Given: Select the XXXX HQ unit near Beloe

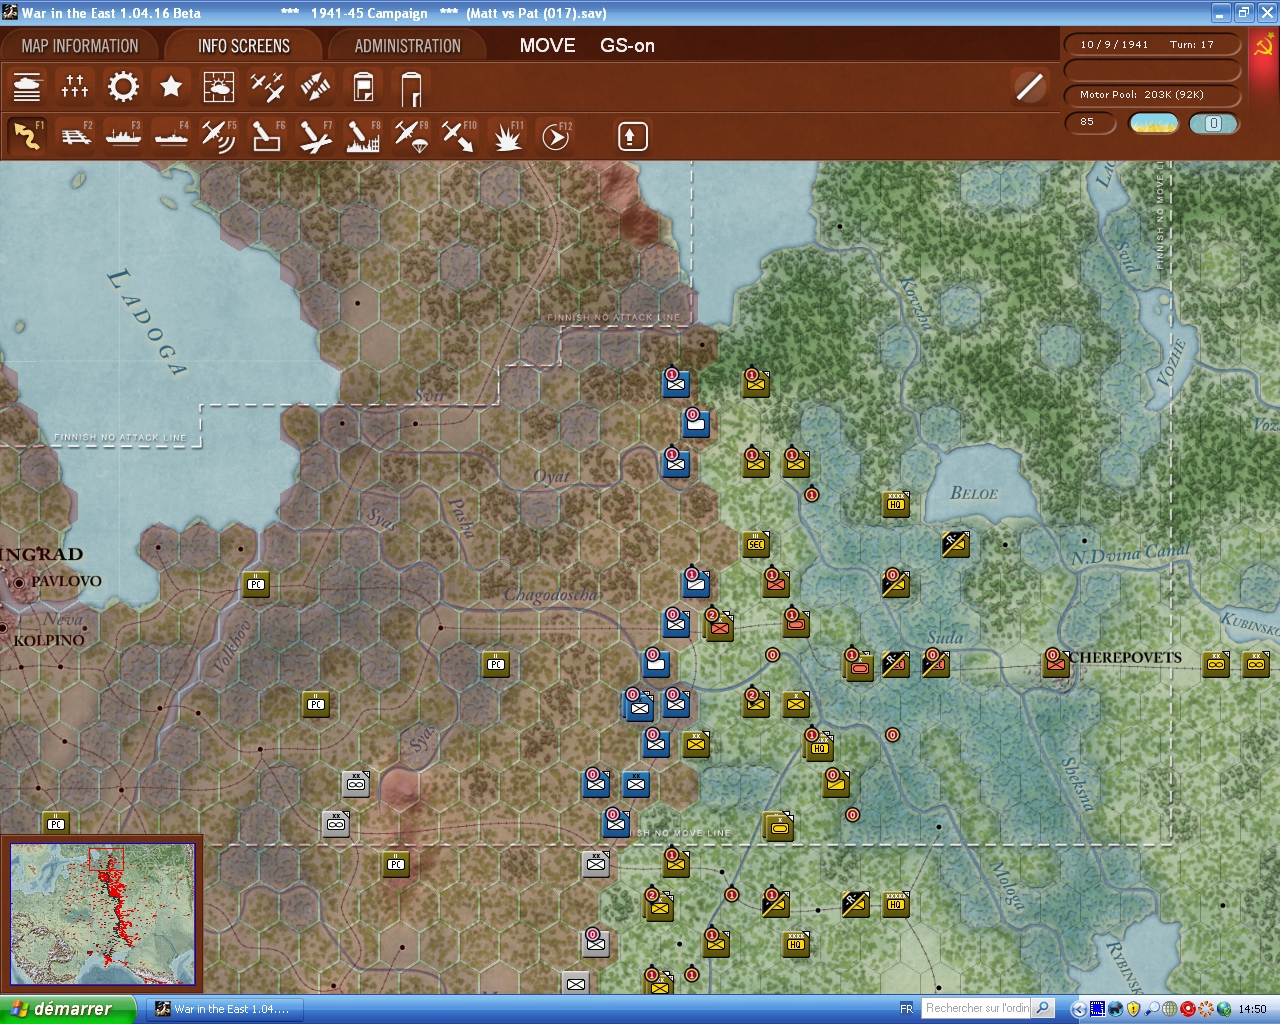Looking at the screenshot, I should 895,504.
